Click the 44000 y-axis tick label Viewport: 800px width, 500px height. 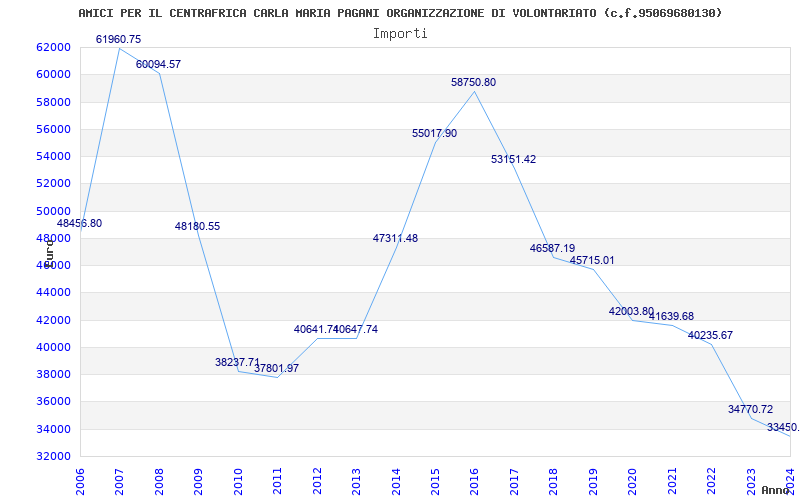53,293
